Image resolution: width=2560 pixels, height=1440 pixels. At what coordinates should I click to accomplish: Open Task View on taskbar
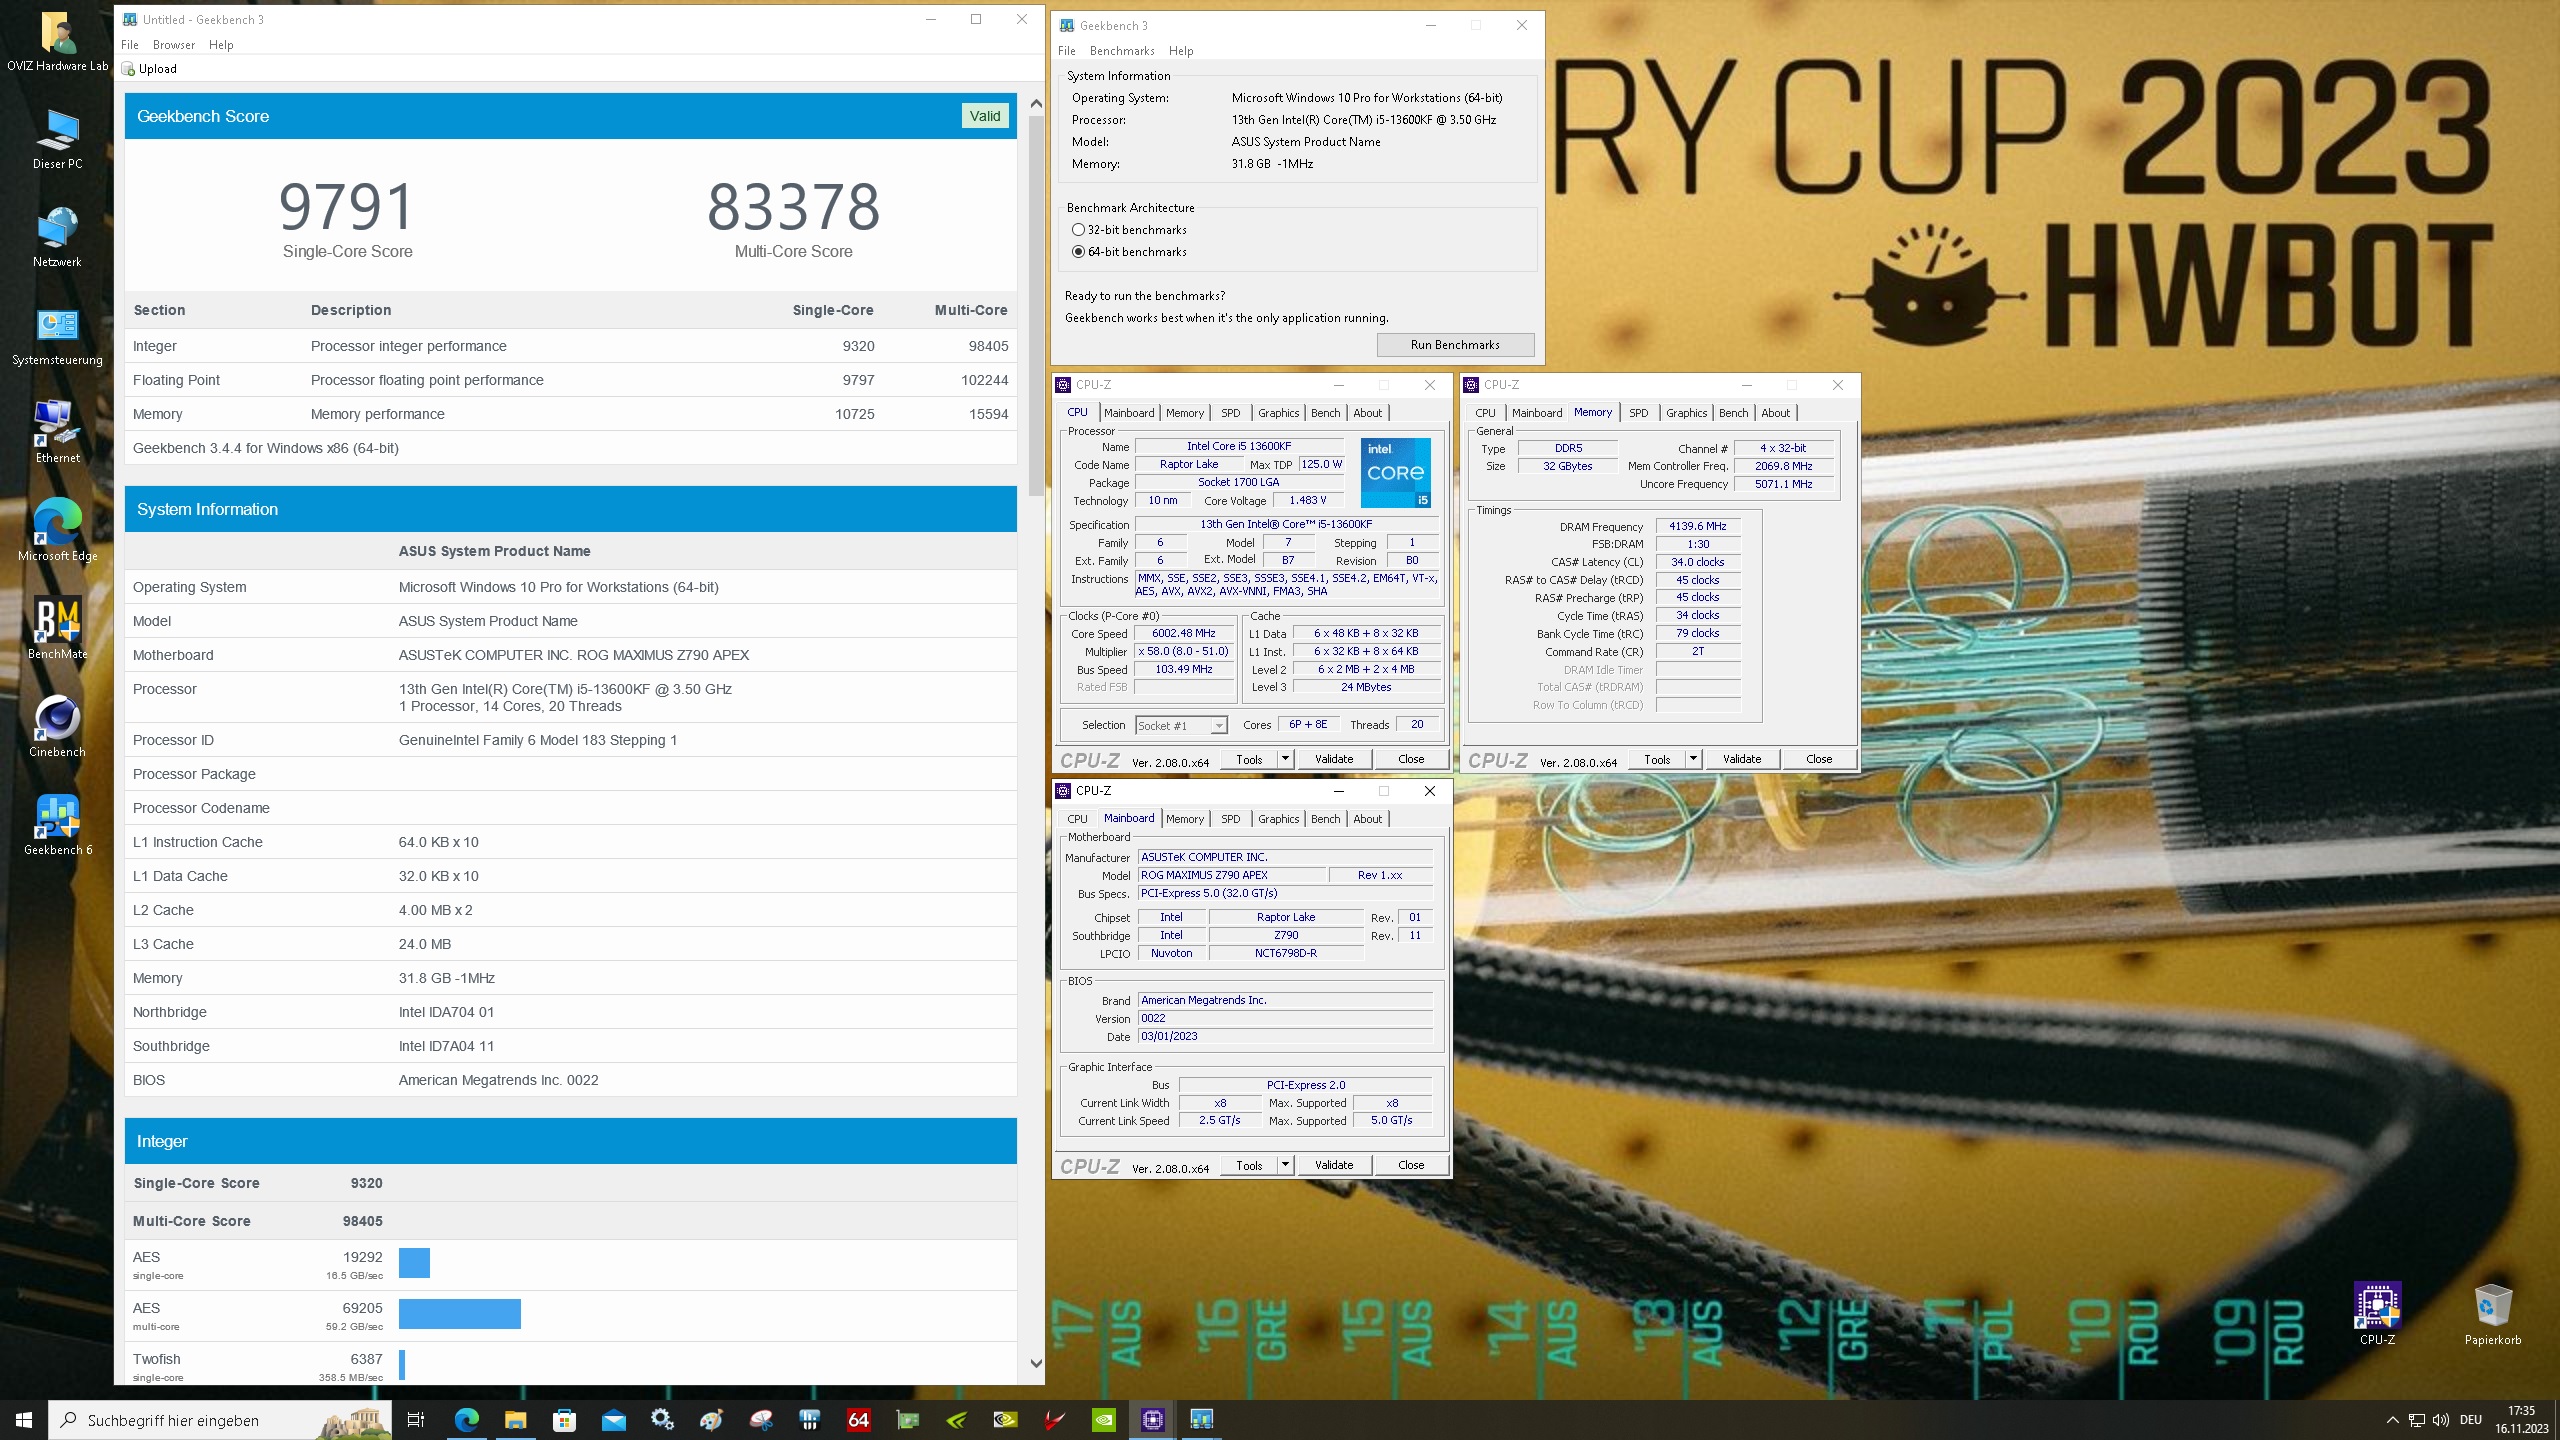[x=416, y=1420]
